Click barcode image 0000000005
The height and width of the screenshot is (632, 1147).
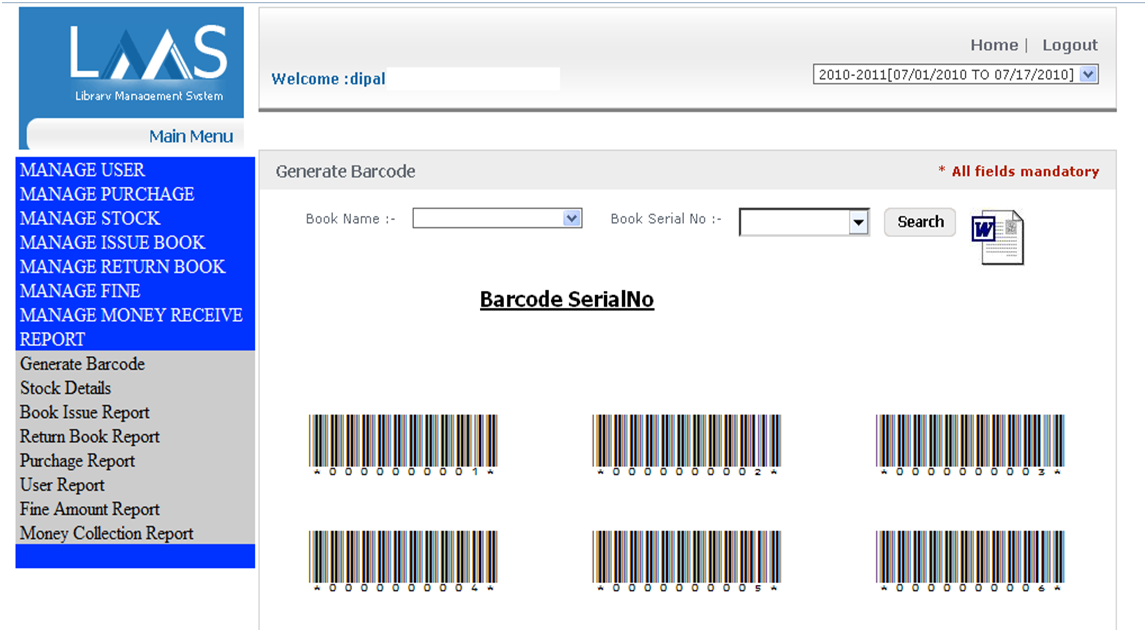pyautogui.click(x=686, y=561)
